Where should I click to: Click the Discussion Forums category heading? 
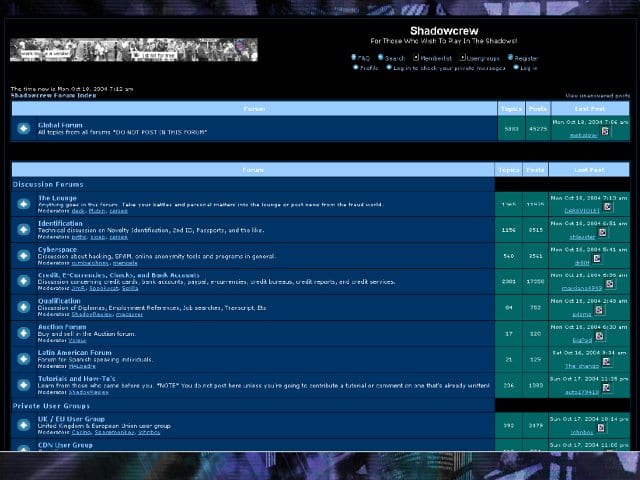[48, 184]
